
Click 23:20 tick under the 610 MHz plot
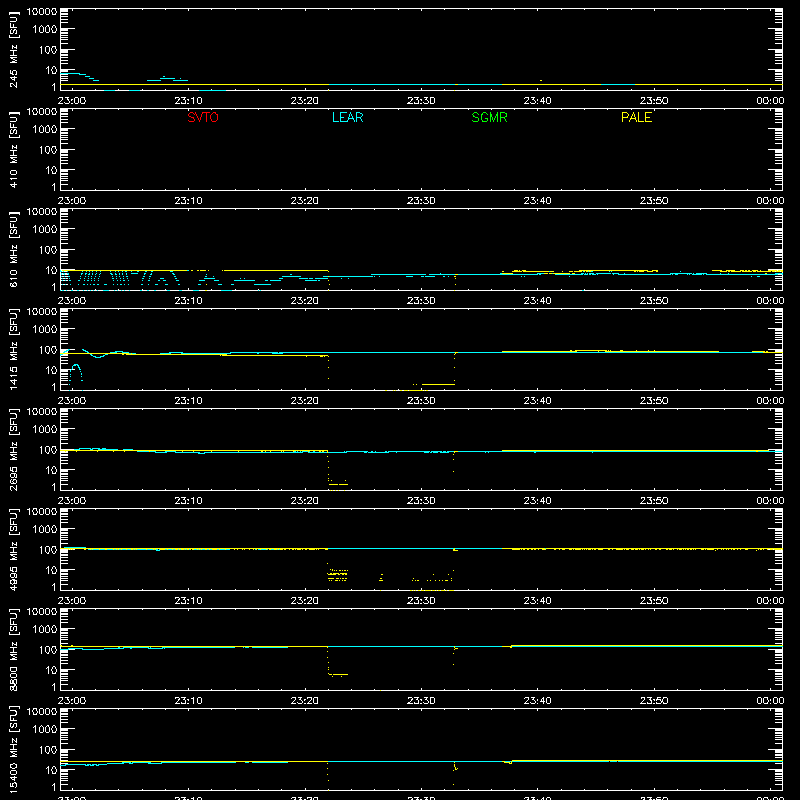(305, 301)
